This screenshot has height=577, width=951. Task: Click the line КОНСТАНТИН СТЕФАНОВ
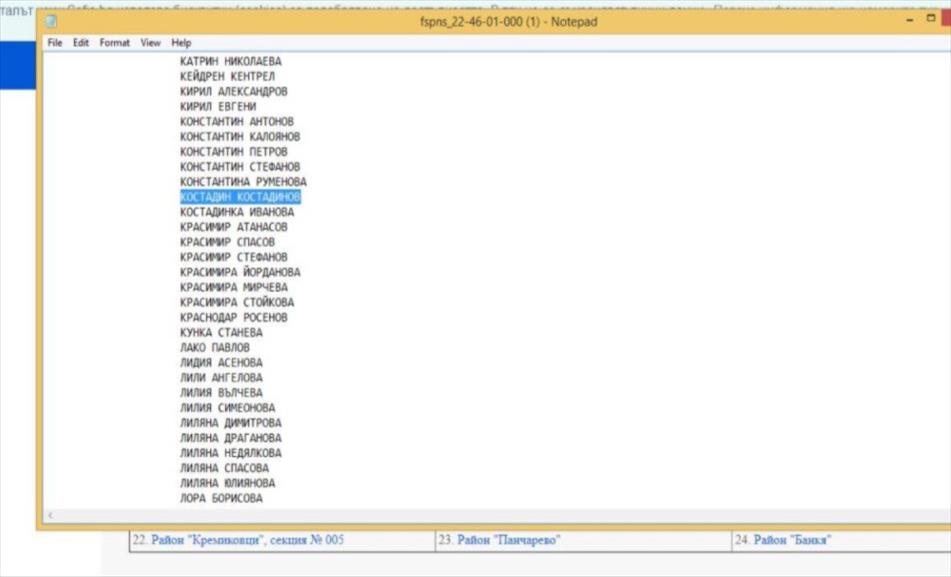pyautogui.click(x=240, y=167)
